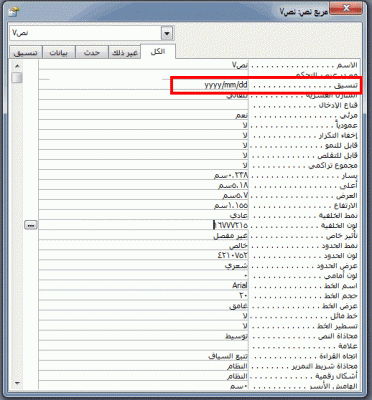
Task: Click the vertical scrollbar thumb
Action: click(17, 78)
